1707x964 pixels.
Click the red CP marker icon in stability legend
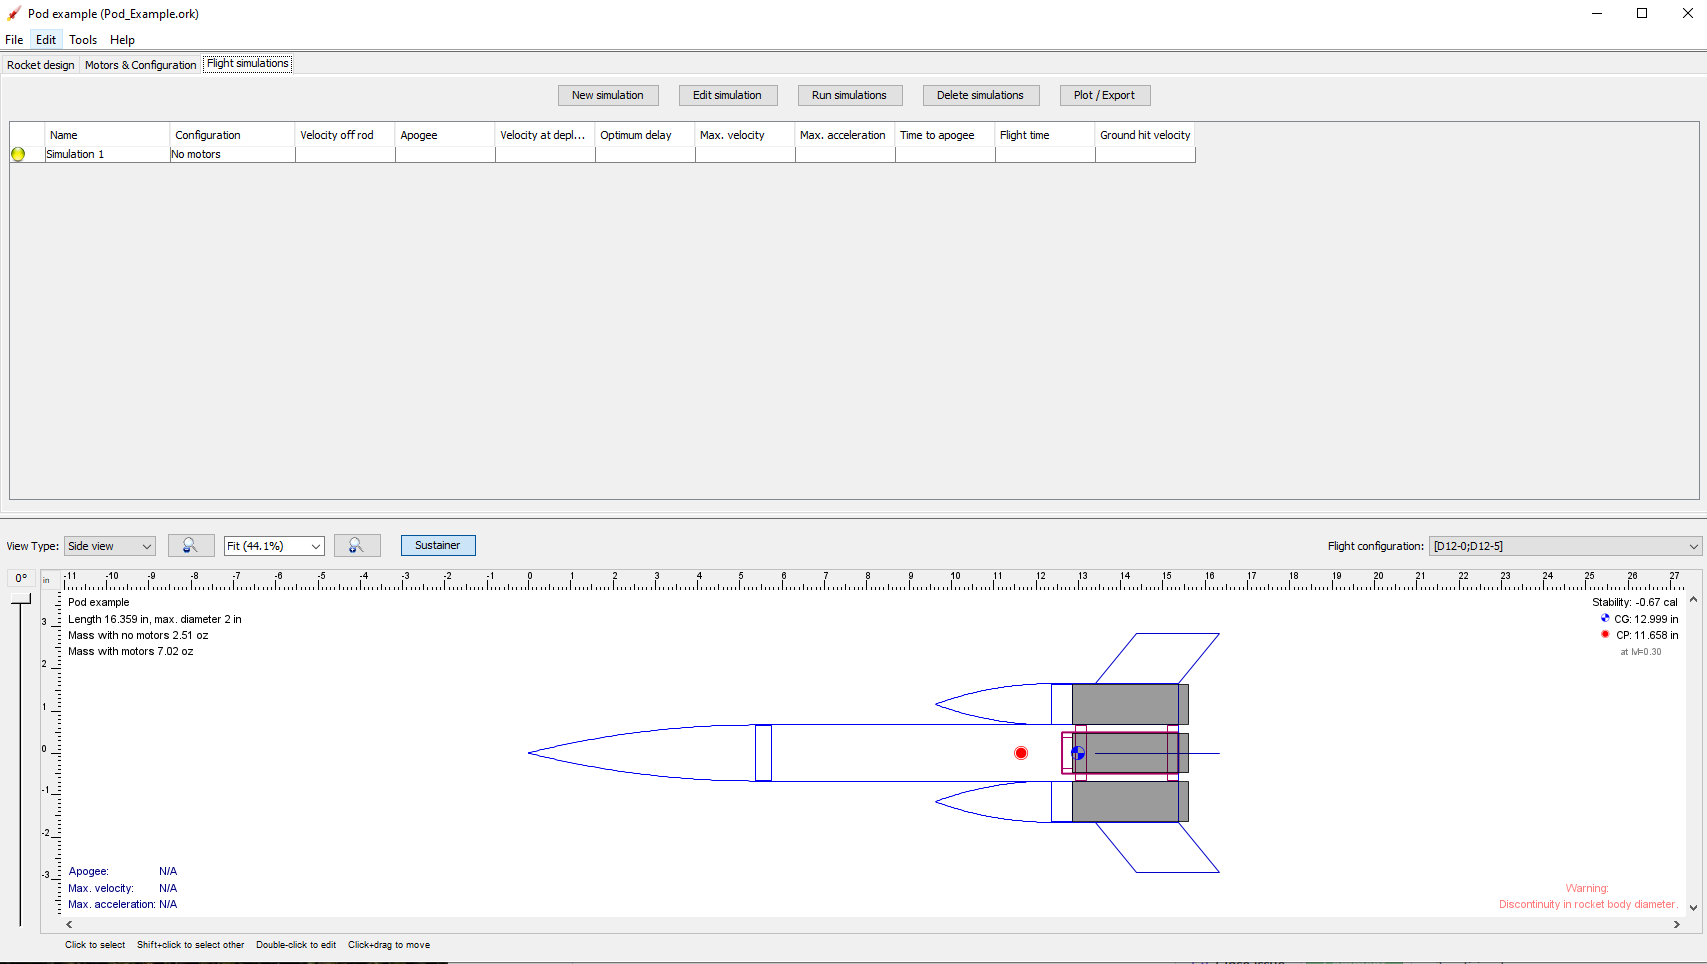(x=1605, y=635)
